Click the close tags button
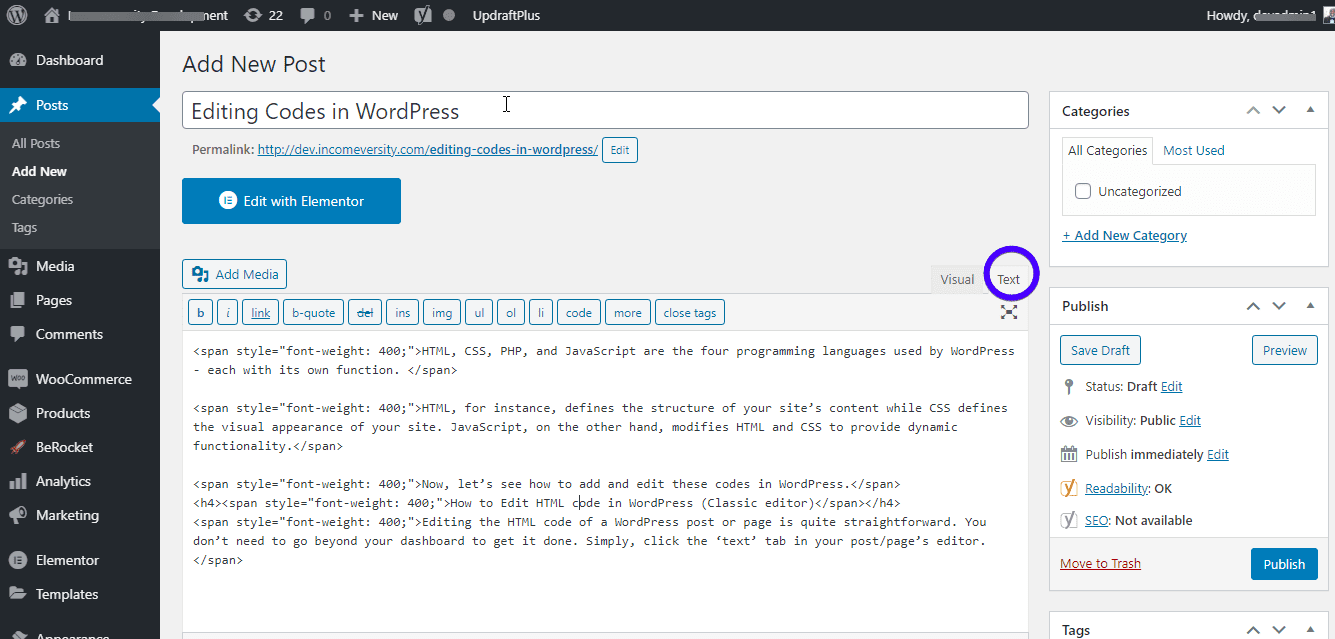The width and height of the screenshot is (1335, 639). click(690, 313)
